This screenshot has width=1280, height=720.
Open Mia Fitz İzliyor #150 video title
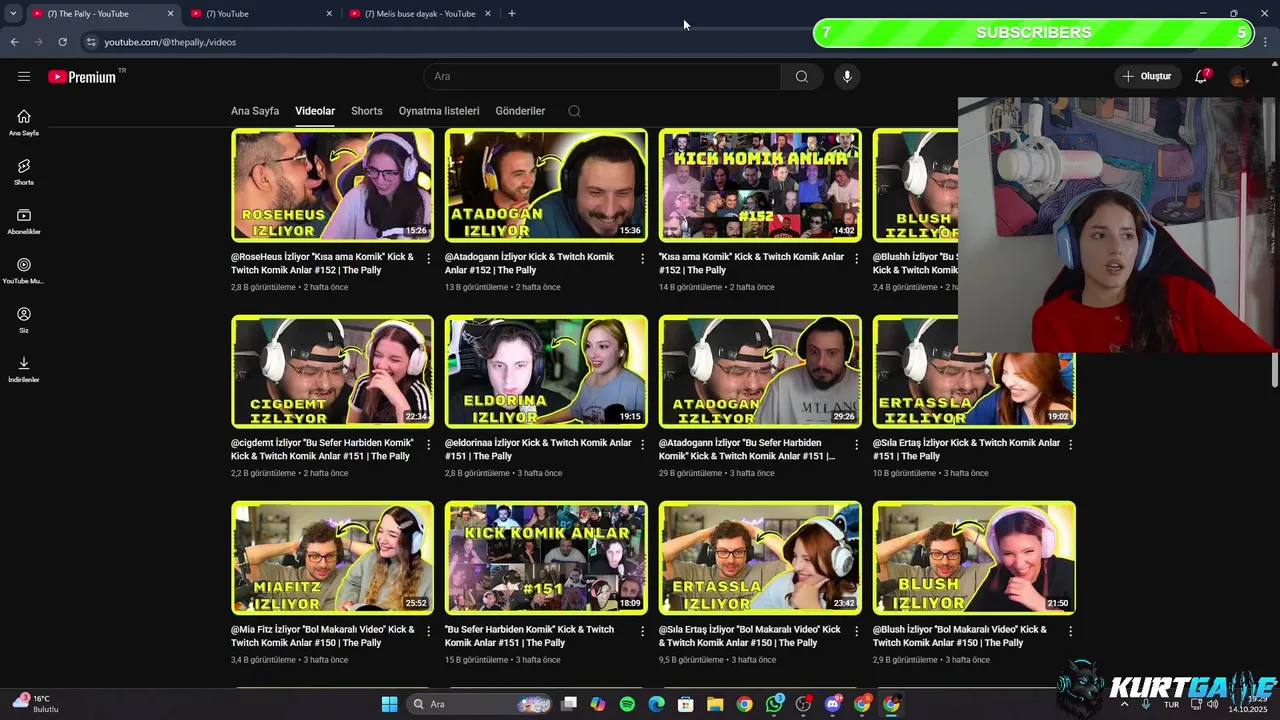point(323,636)
